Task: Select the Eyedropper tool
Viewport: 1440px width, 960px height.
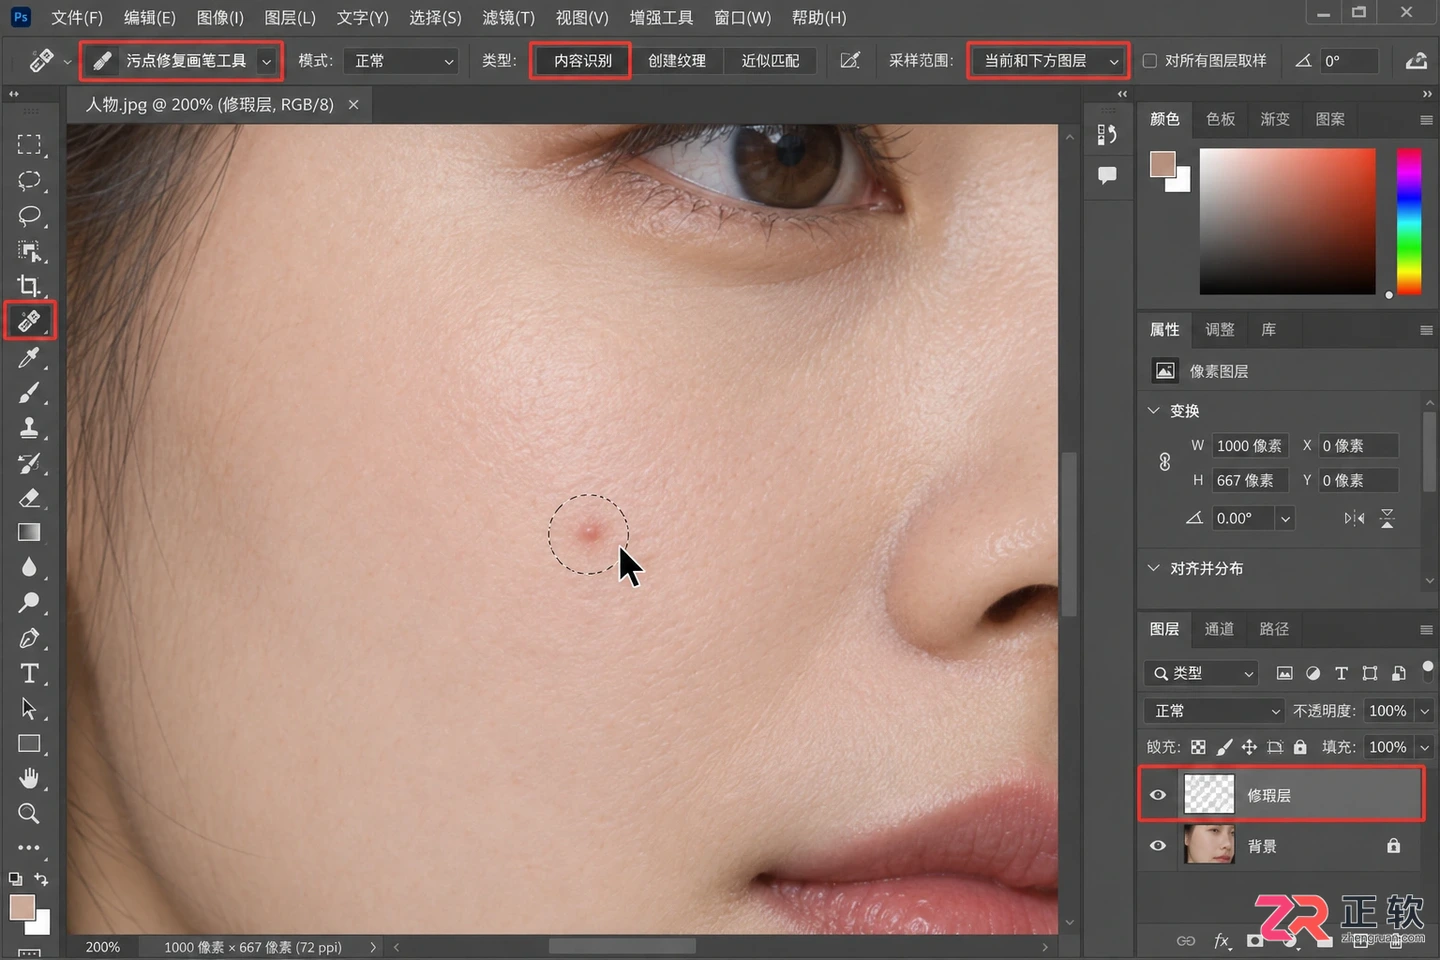Action: click(x=29, y=357)
